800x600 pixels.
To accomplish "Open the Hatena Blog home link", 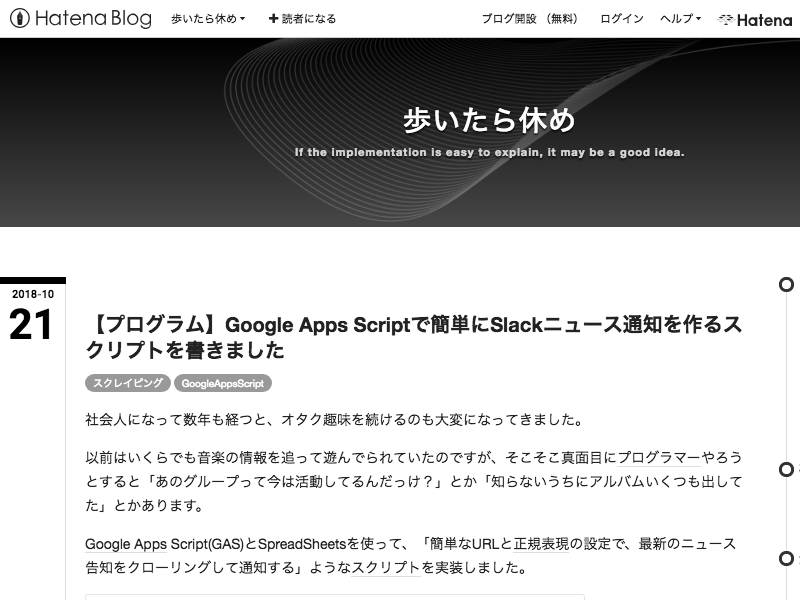I will 81,18.
